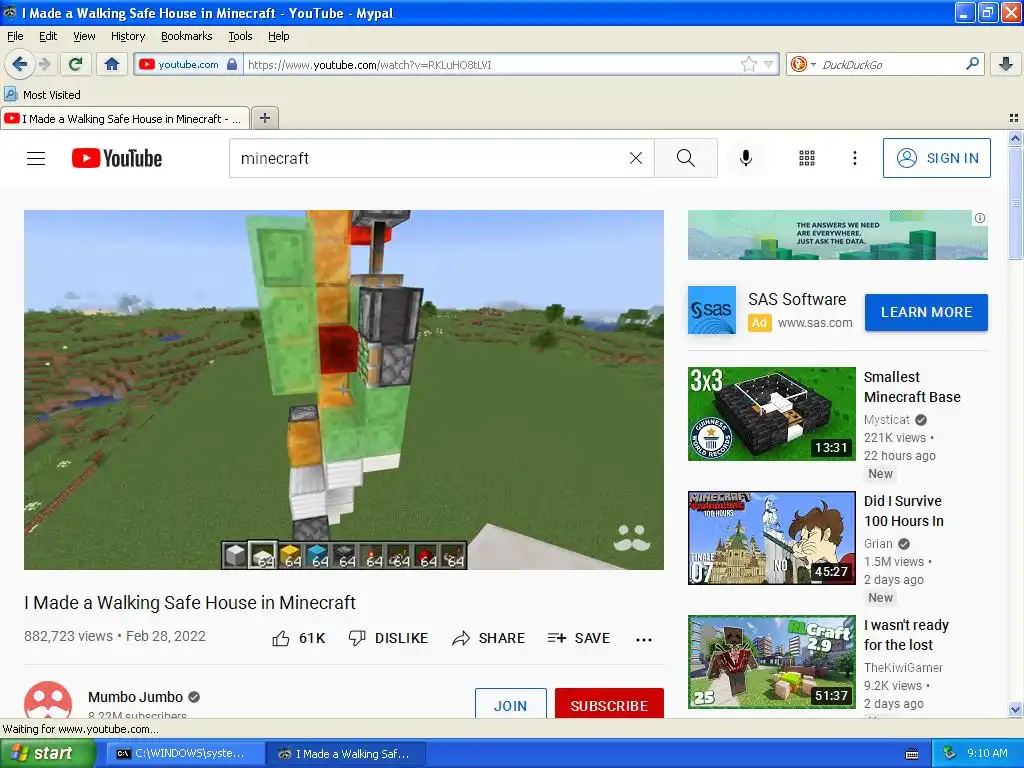Open the list all tabs icon
Viewport: 1024px width, 768px height.
coord(1014,118)
